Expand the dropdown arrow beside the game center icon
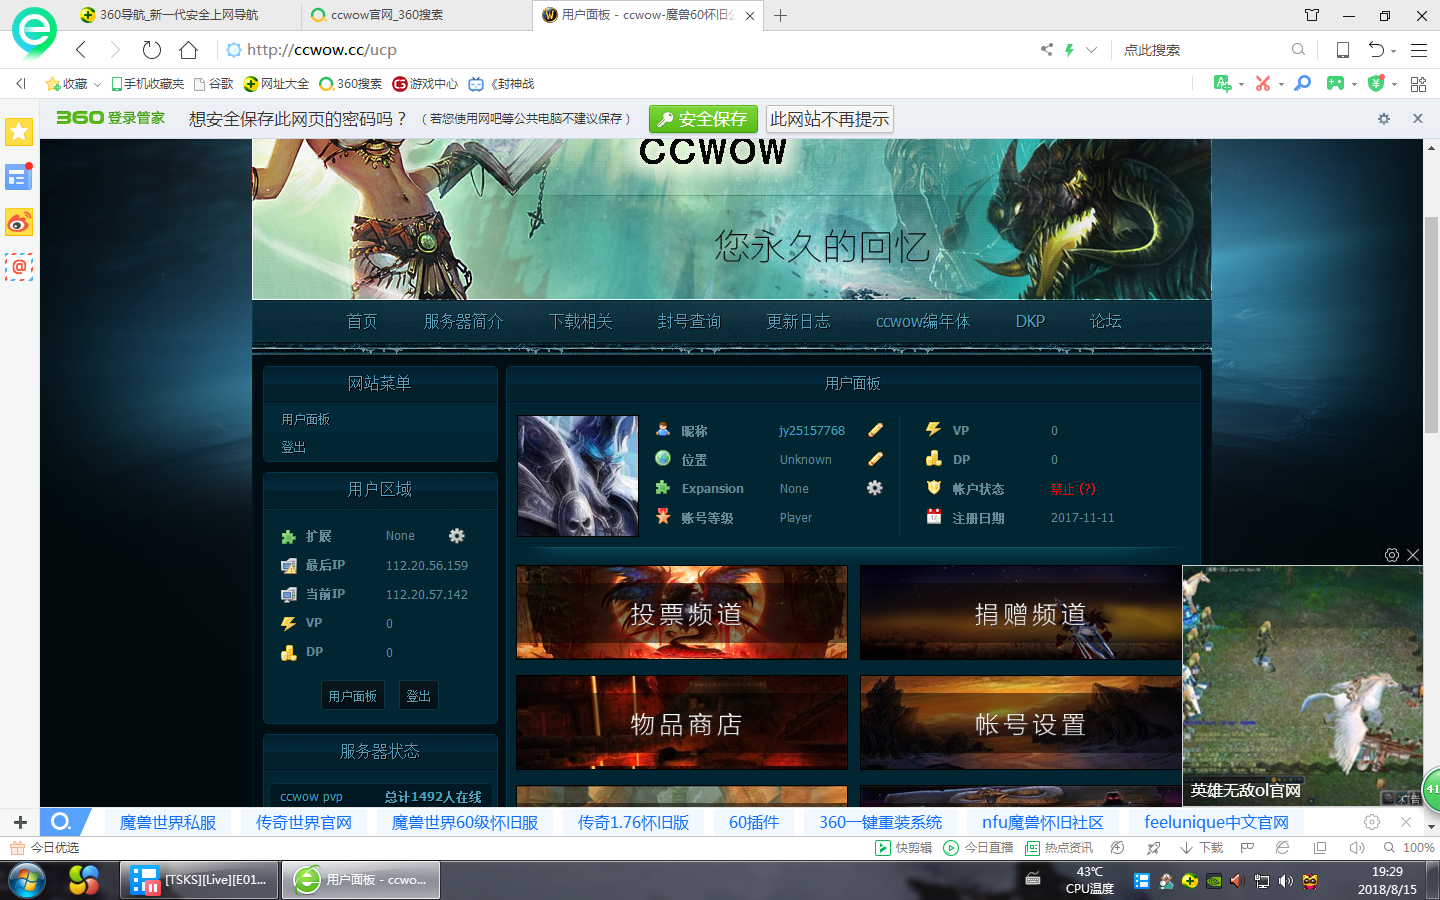The width and height of the screenshot is (1440, 900). pyautogui.click(x=1354, y=84)
